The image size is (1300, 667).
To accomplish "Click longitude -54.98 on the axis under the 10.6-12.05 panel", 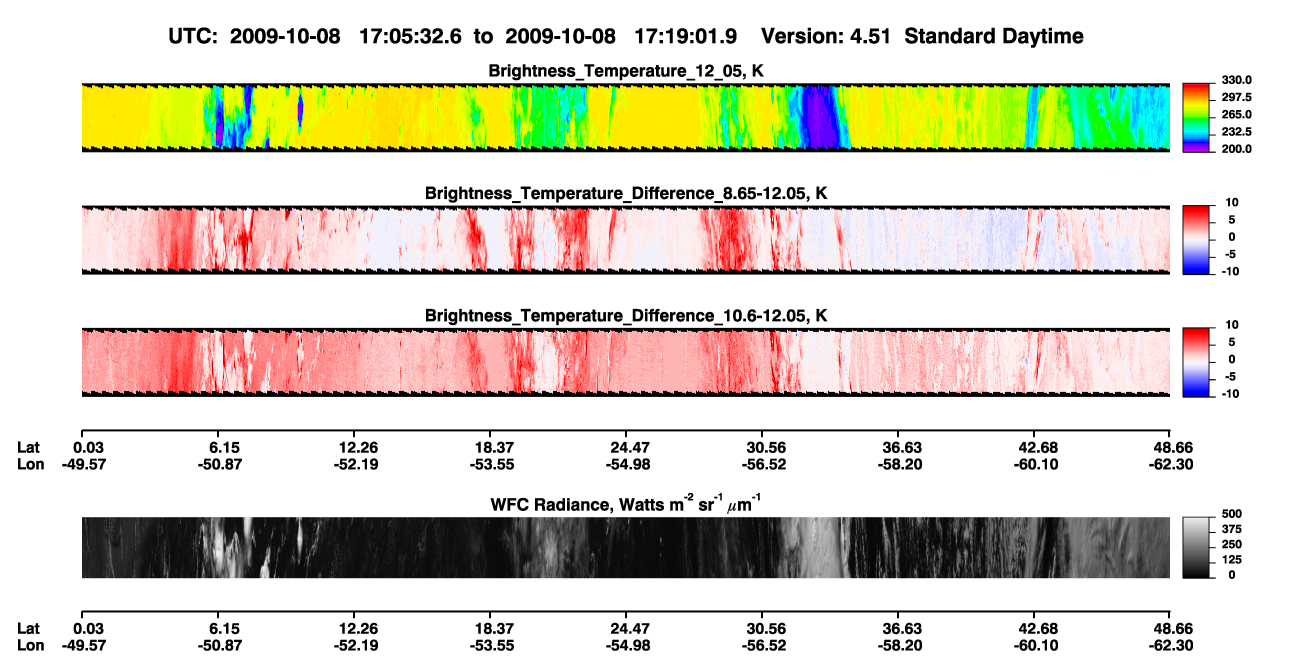I will tap(625, 463).
